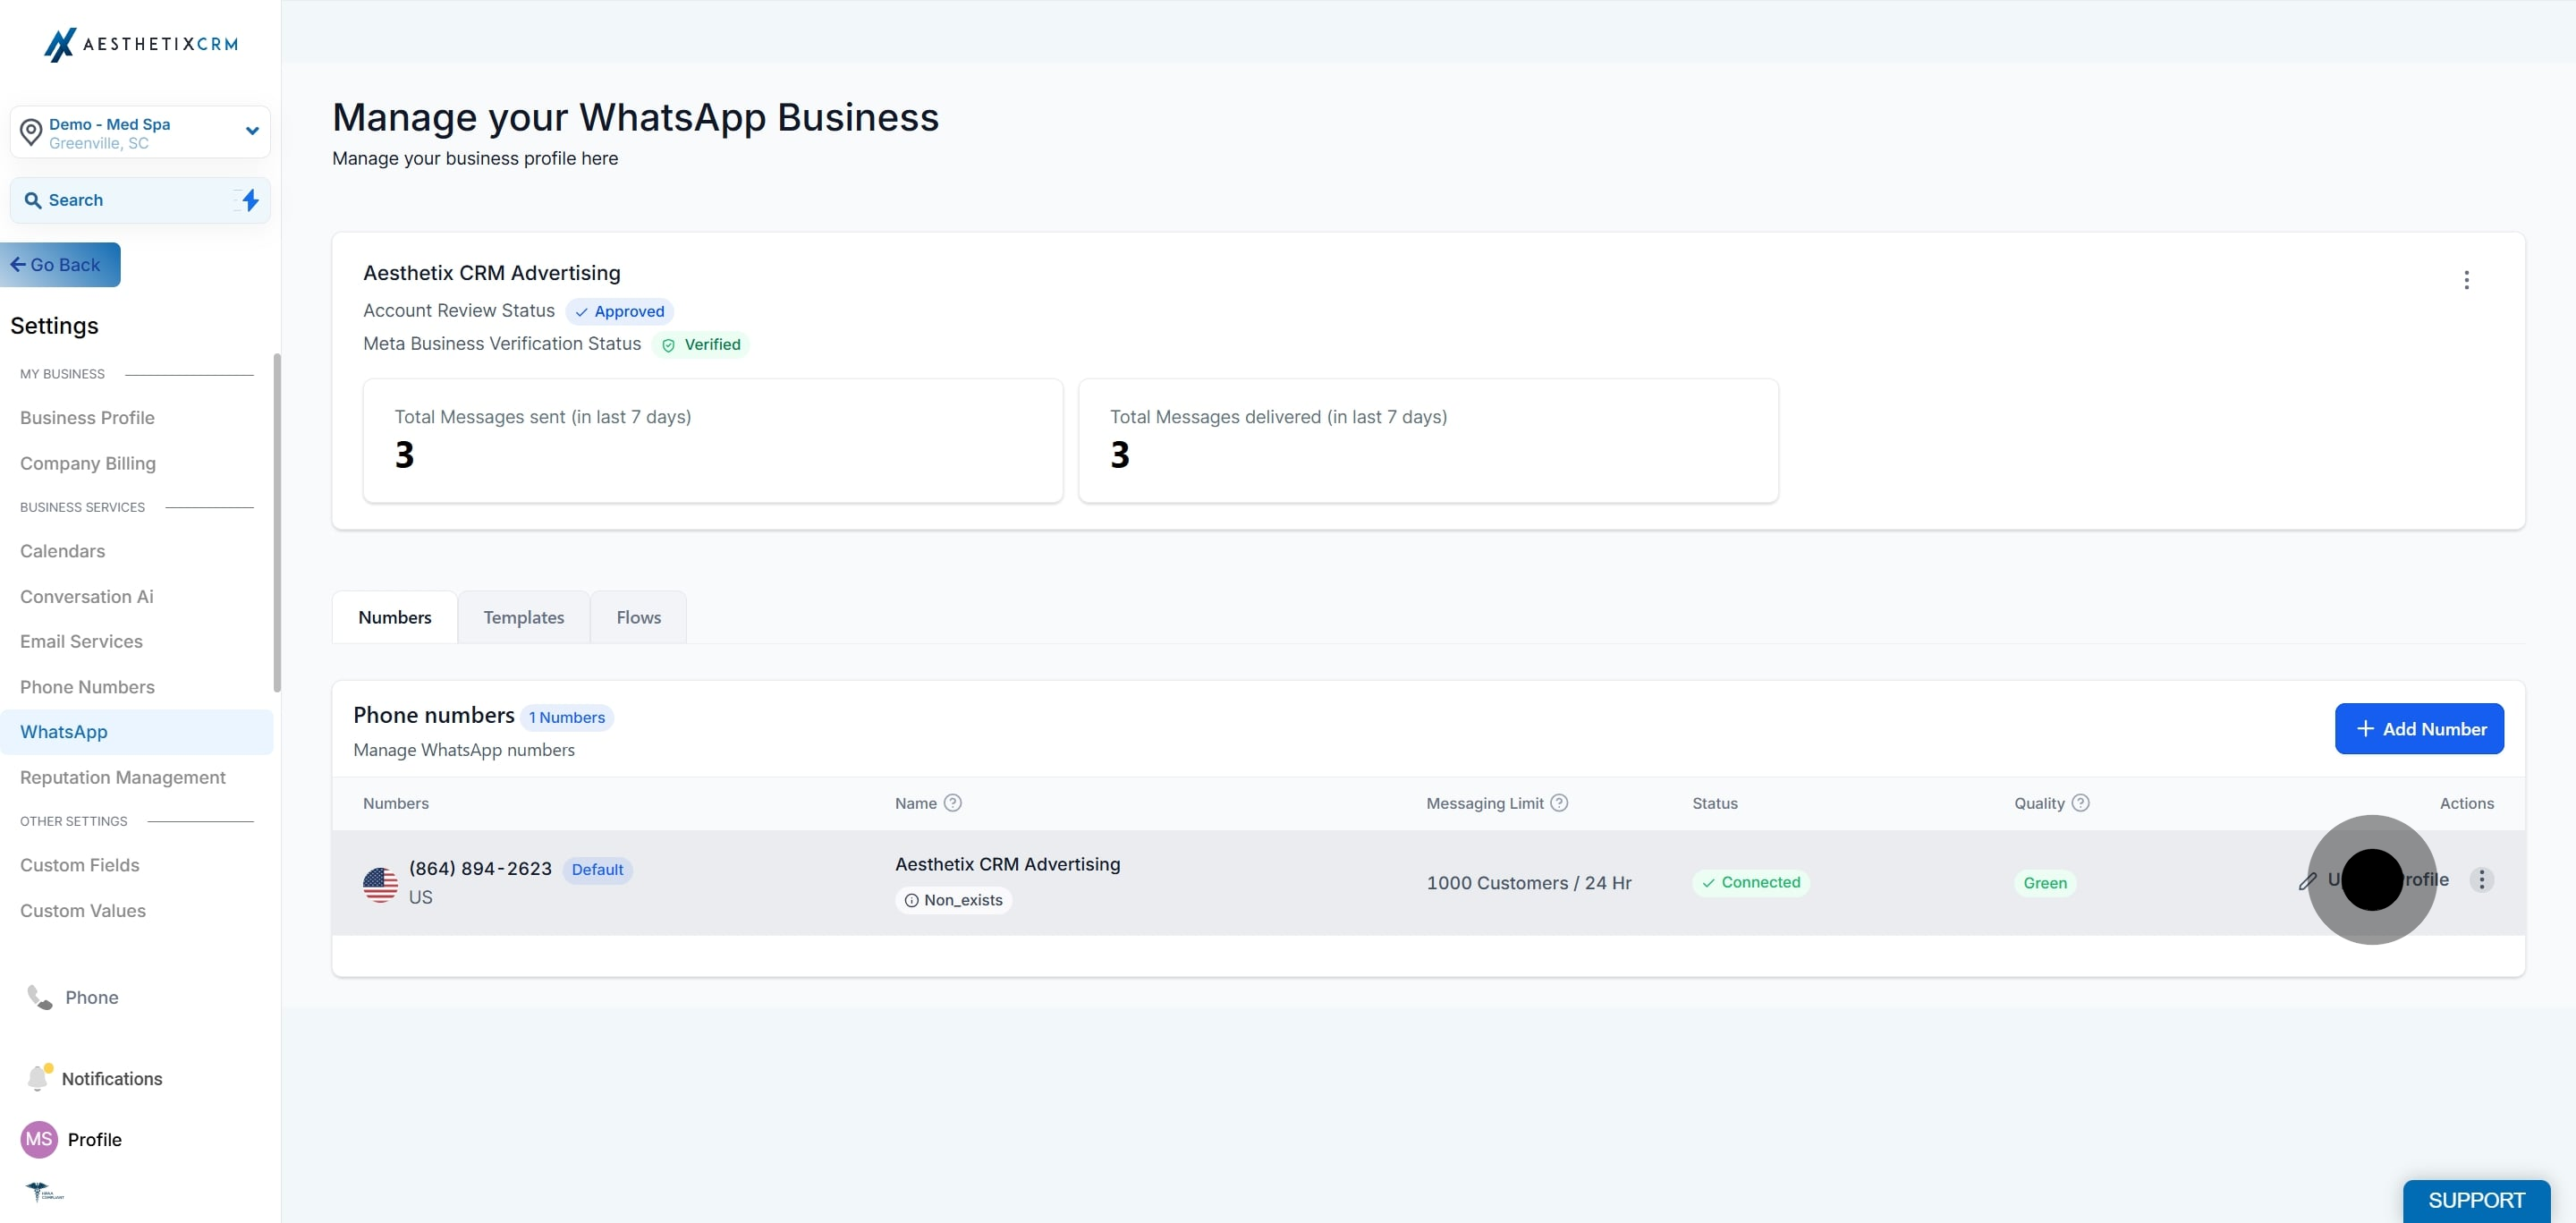
Task: Click the AesthetixCRM logo
Action: point(141,44)
